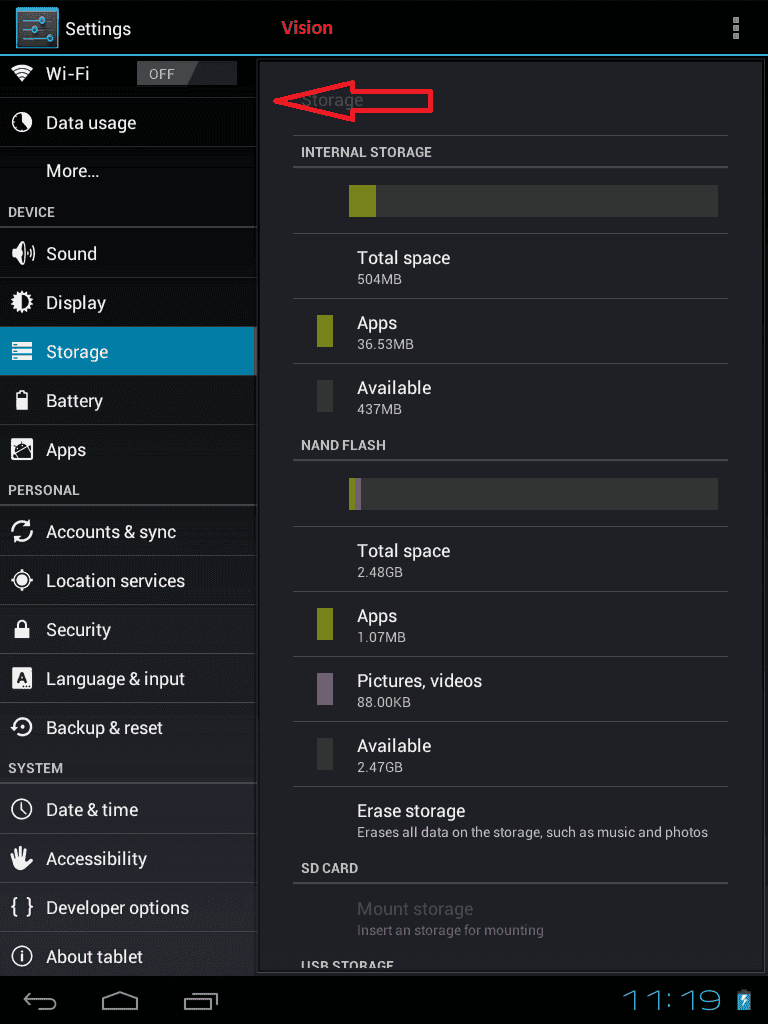The height and width of the screenshot is (1024, 768).
Task: Open NAND flash Pictures, videos entry
Action: pos(510,690)
